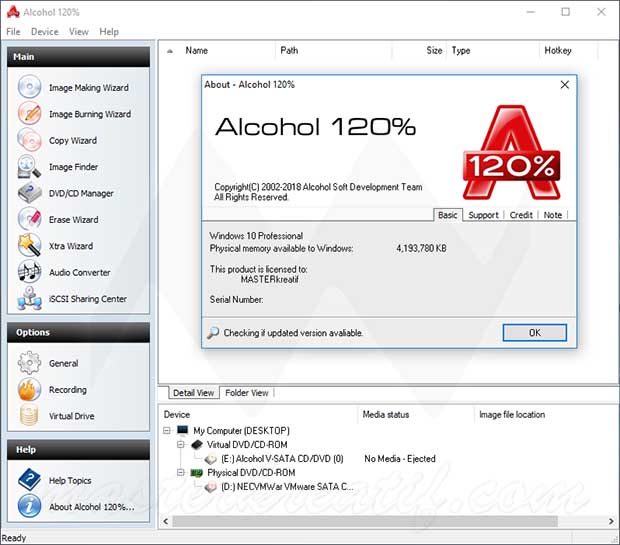This screenshot has height=545, width=620.
Task: Select (E:) Alcohol V-SATA CD/DVD (0) row
Action: pos(282,459)
